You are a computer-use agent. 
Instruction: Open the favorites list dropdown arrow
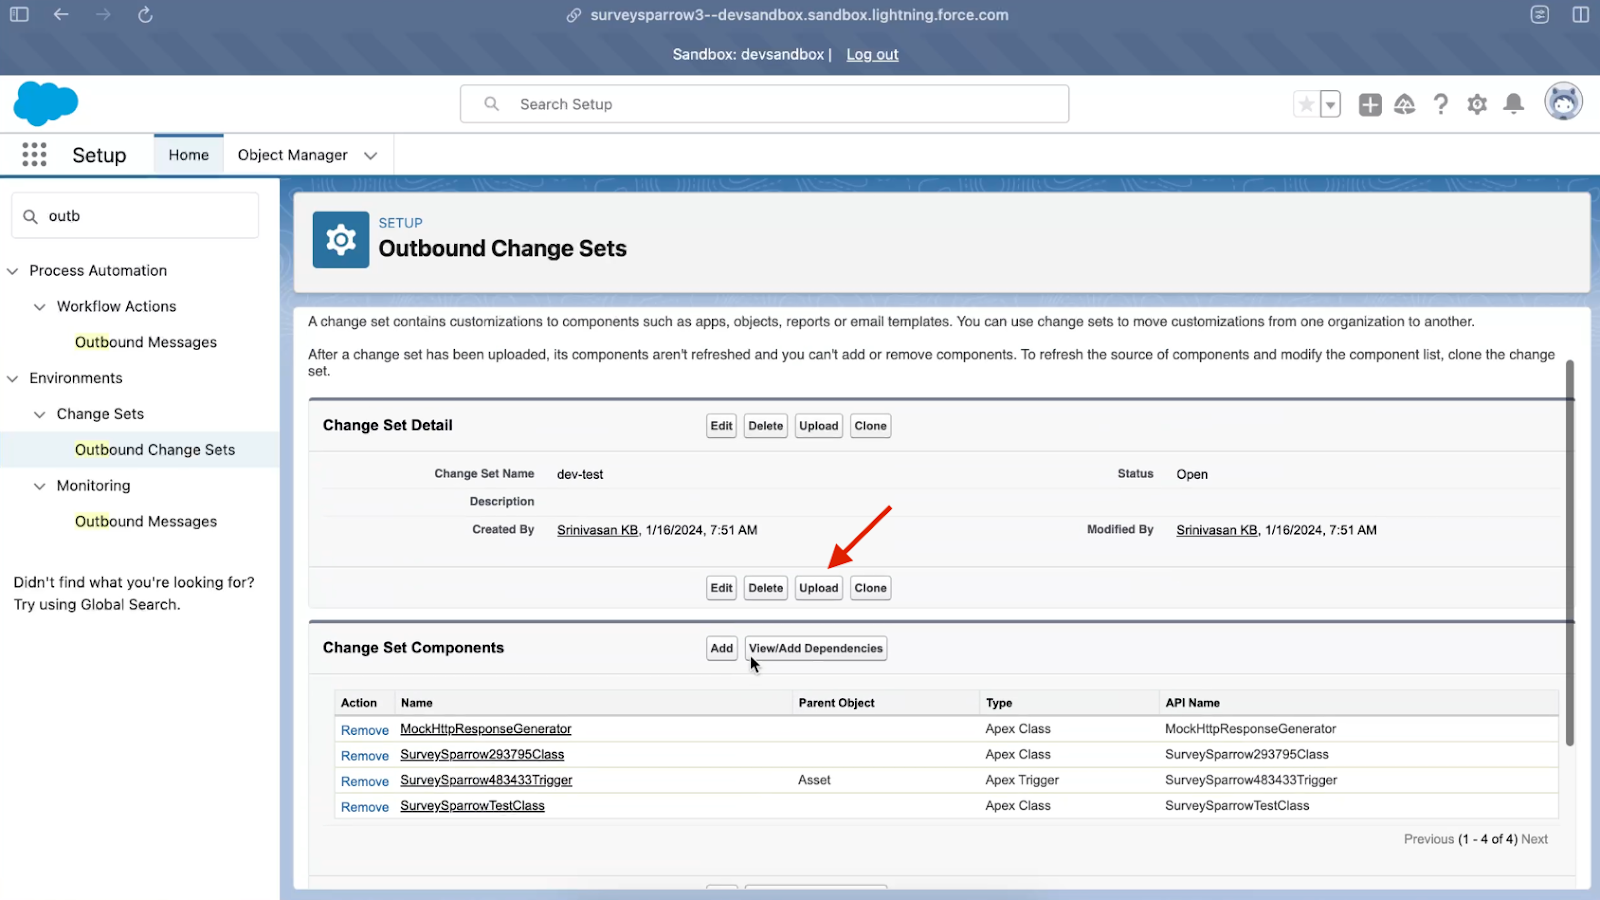point(1330,104)
